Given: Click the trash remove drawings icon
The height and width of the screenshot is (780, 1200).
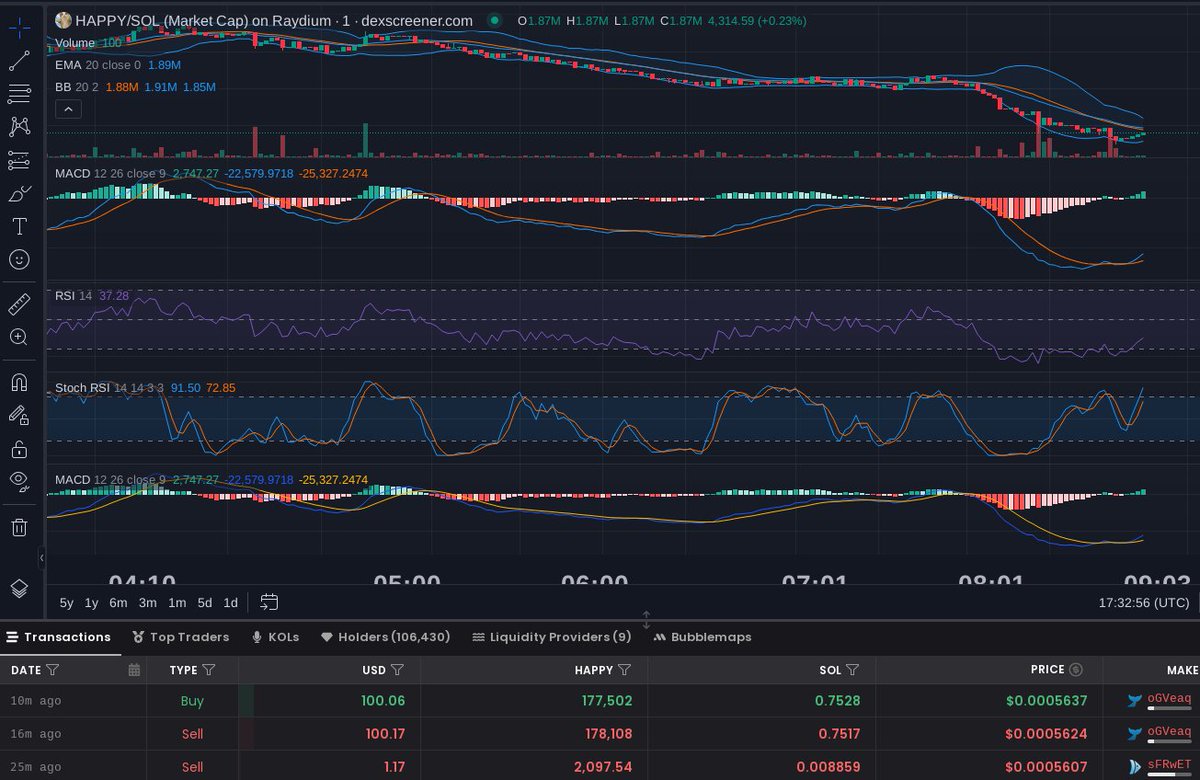Looking at the screenshot, I should (x=19, y=526).
